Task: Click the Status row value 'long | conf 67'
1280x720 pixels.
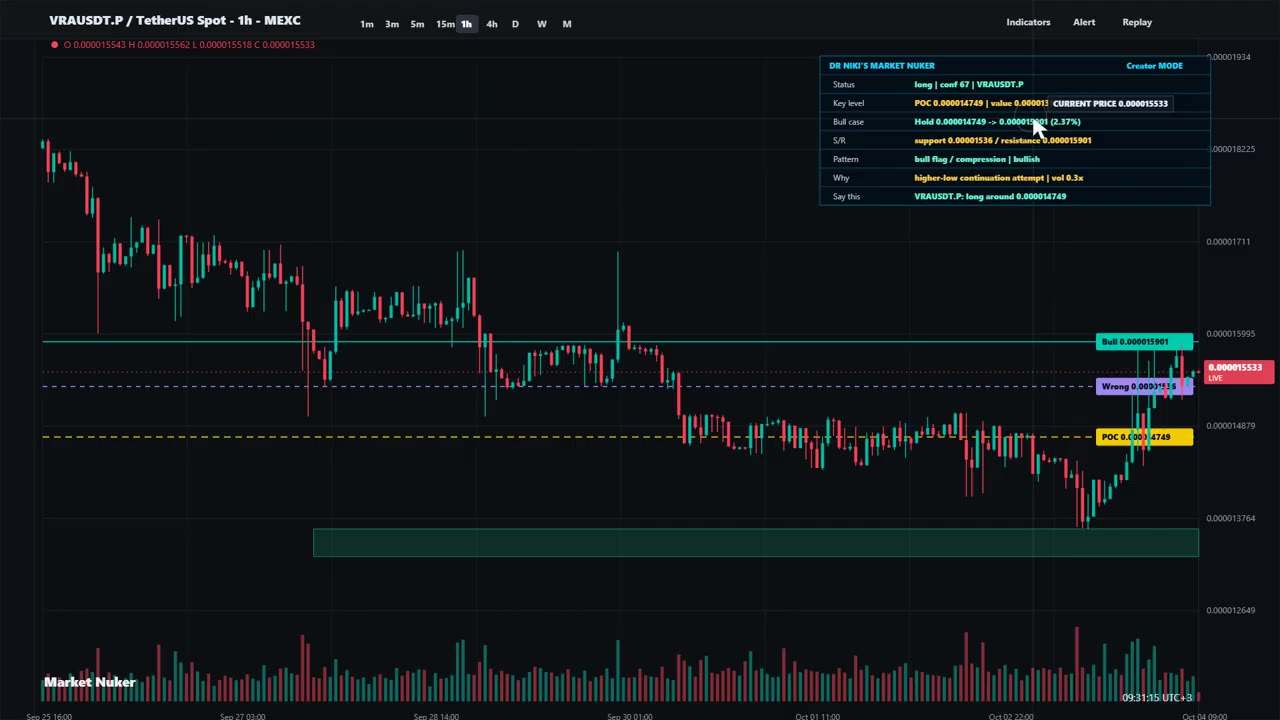Action: (x=968, y=84)
